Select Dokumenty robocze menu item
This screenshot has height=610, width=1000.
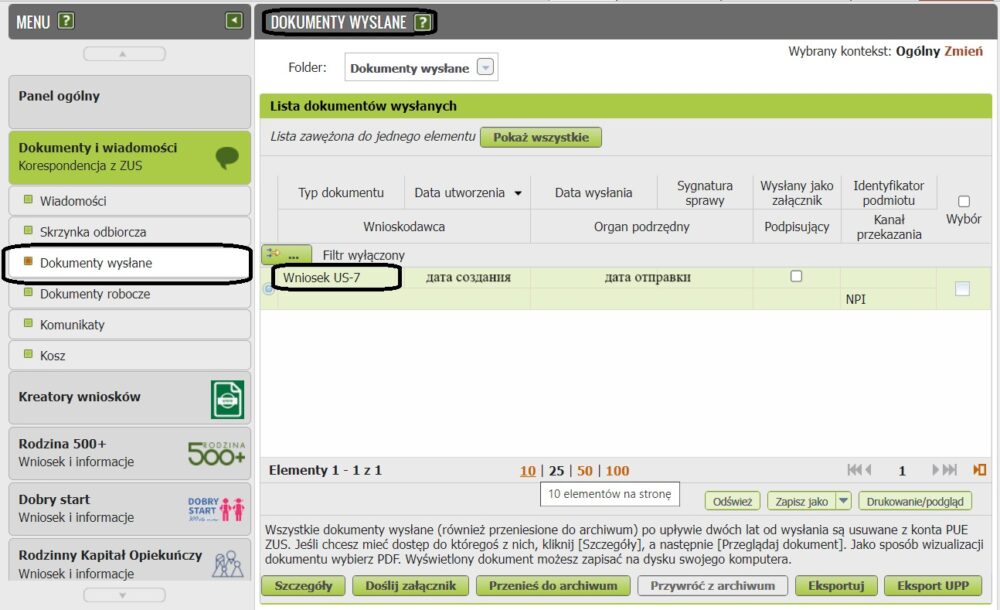[x=95, y=294]
